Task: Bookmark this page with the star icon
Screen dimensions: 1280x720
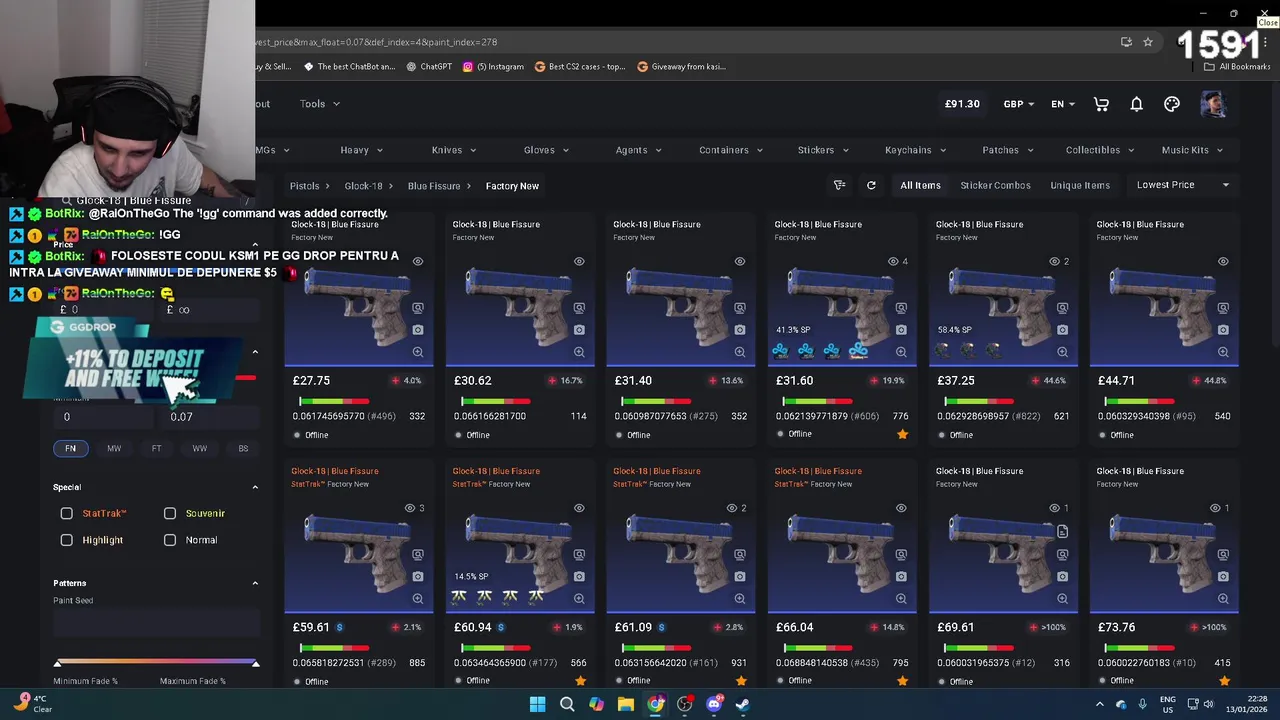Action: 1148,42
